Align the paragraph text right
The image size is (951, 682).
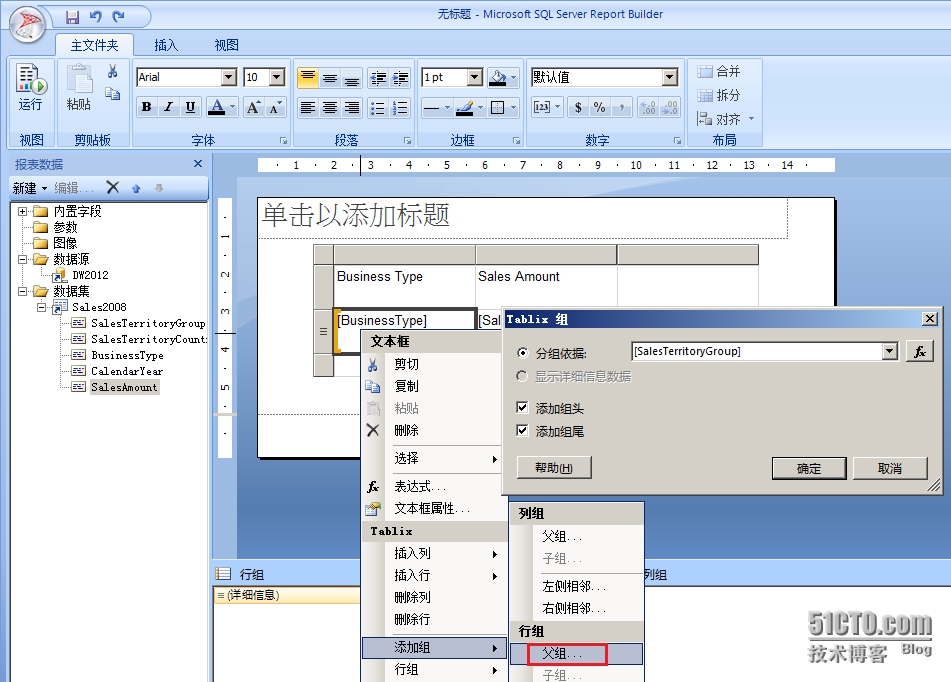click(352, 108)
